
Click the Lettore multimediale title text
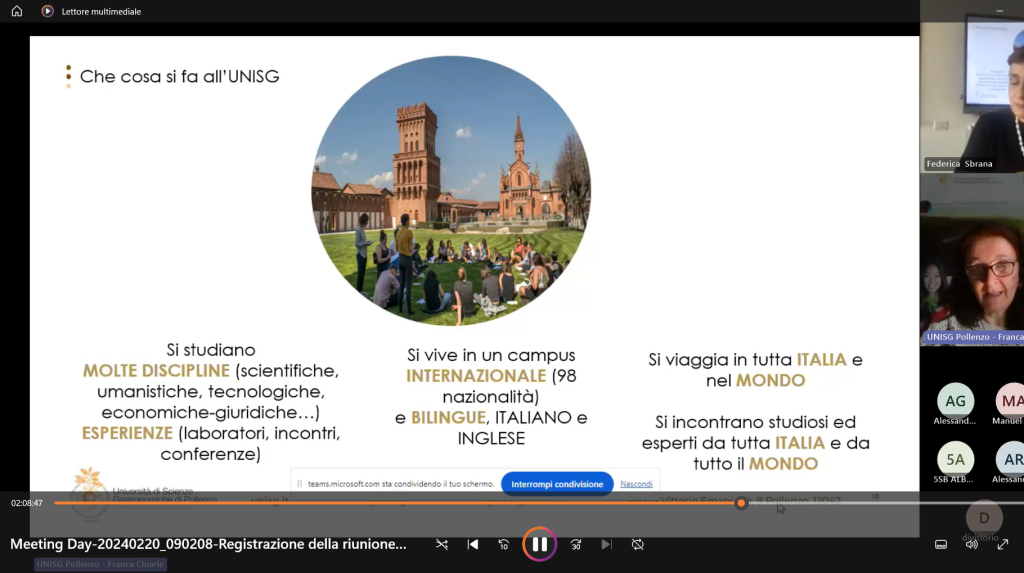point(101,11)
